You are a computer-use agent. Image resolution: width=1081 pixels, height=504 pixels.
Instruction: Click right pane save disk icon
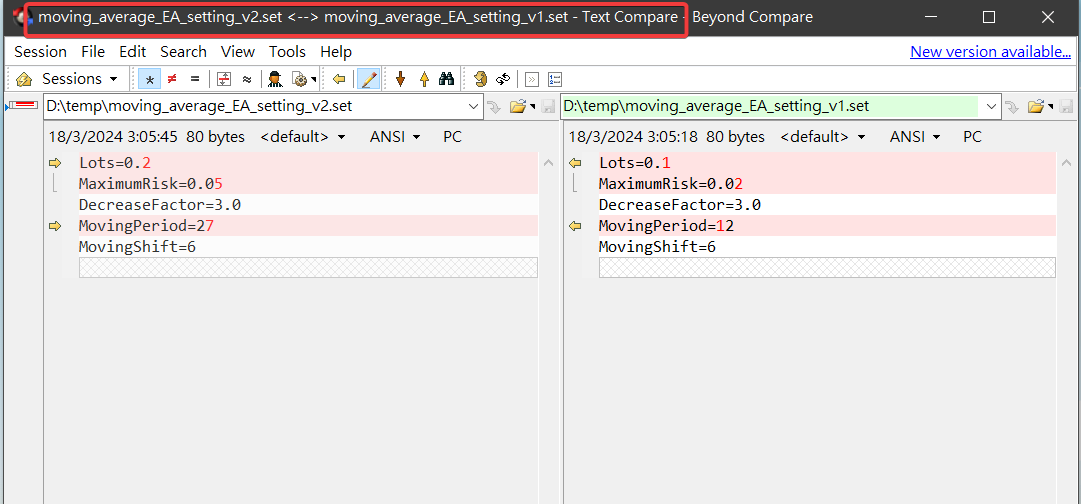click(x=1067, y=106)
